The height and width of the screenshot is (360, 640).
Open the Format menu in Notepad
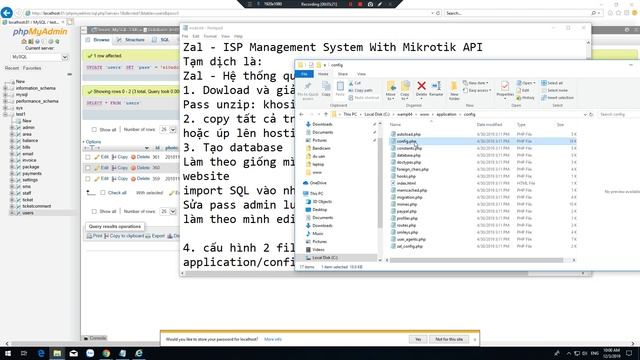(210, 36)
